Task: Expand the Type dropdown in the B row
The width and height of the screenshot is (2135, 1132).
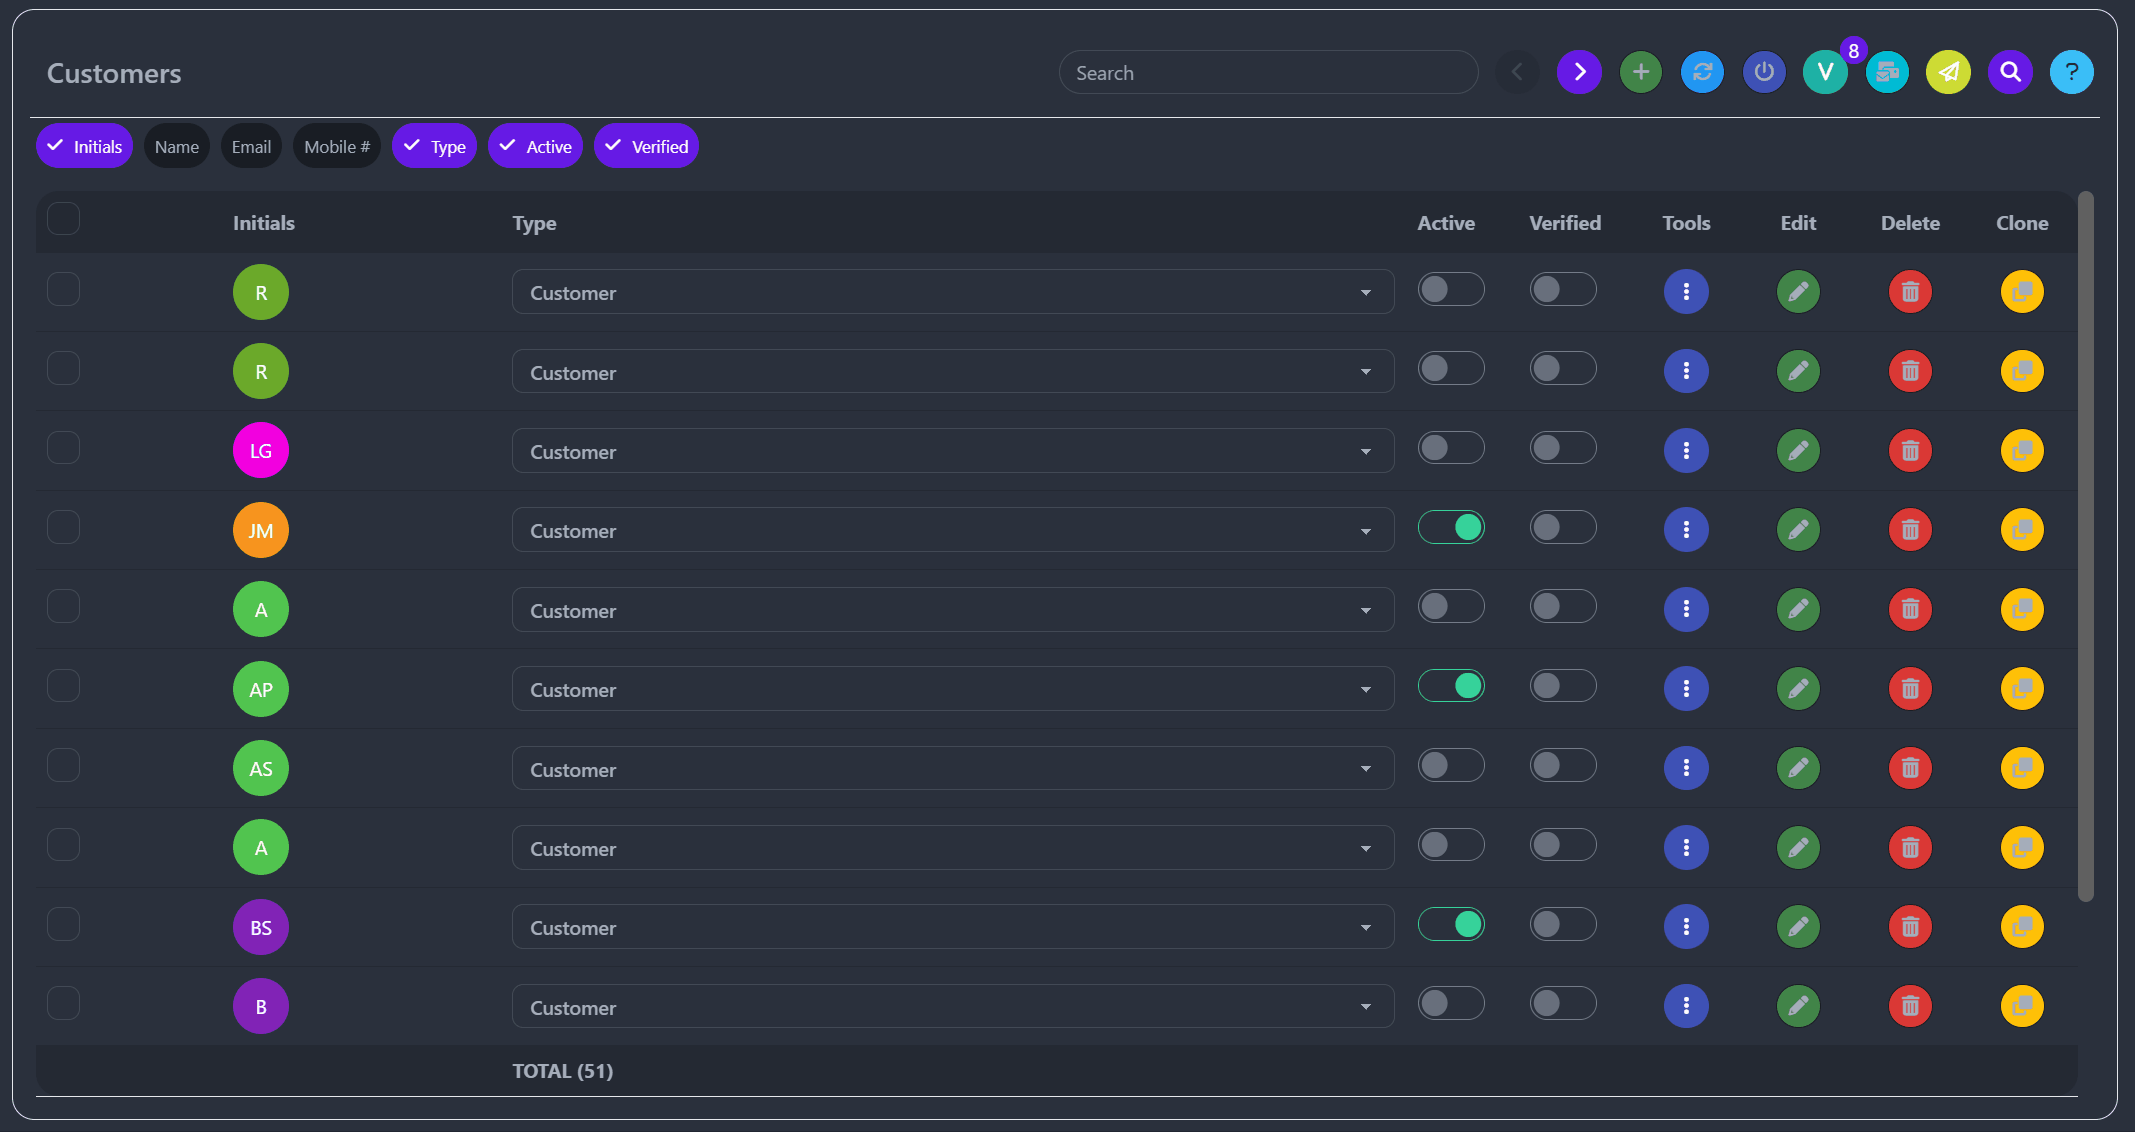Action: coord(952,1007)
